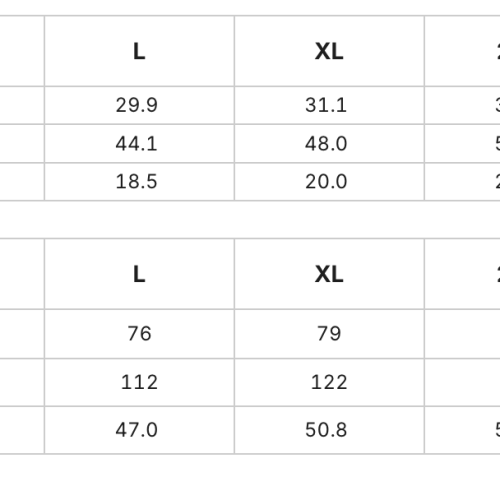Click the XL header in top table
This screenshot has width=500, height=500.
pos(329,51)
